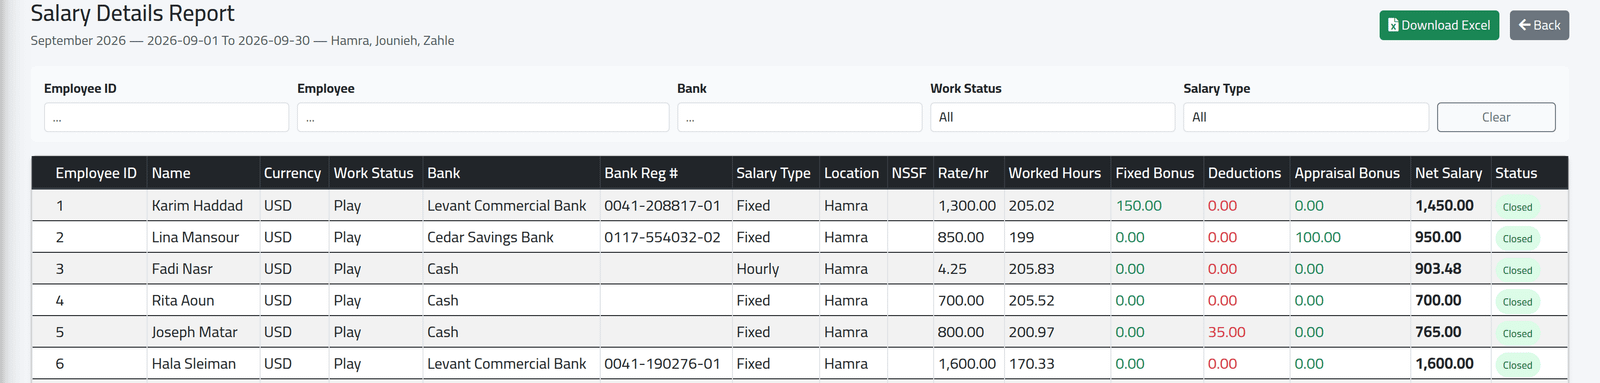
Task: Click Closed status badge for Hala Sleiman
Action: pos(1517,365)
